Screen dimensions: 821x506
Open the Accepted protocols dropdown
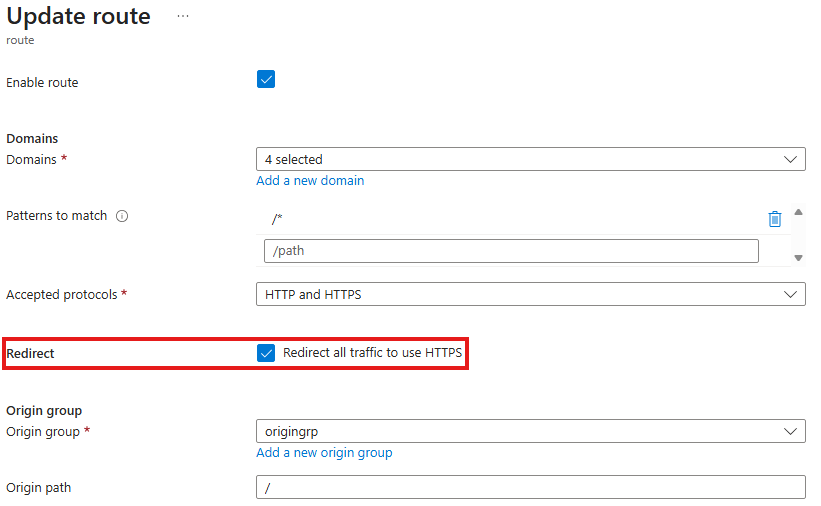tap(530, 294)
